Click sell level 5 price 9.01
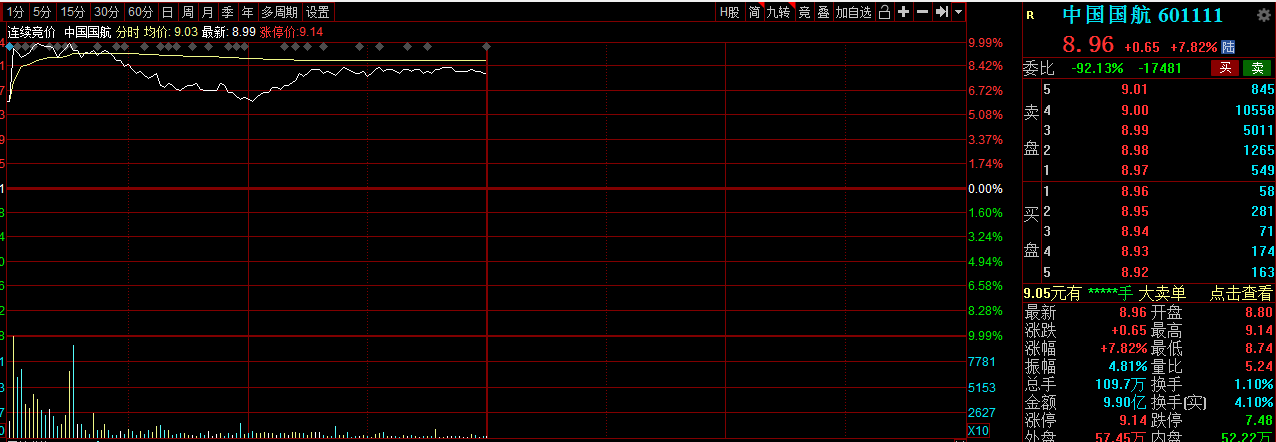1276x442 pixels. tap(1134, 91)
